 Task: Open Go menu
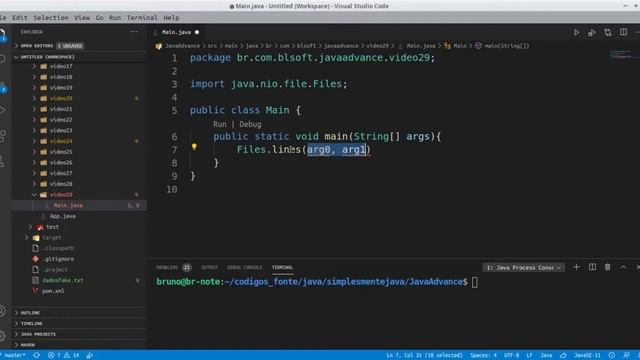pyautogui.click(x=100, y=18)
